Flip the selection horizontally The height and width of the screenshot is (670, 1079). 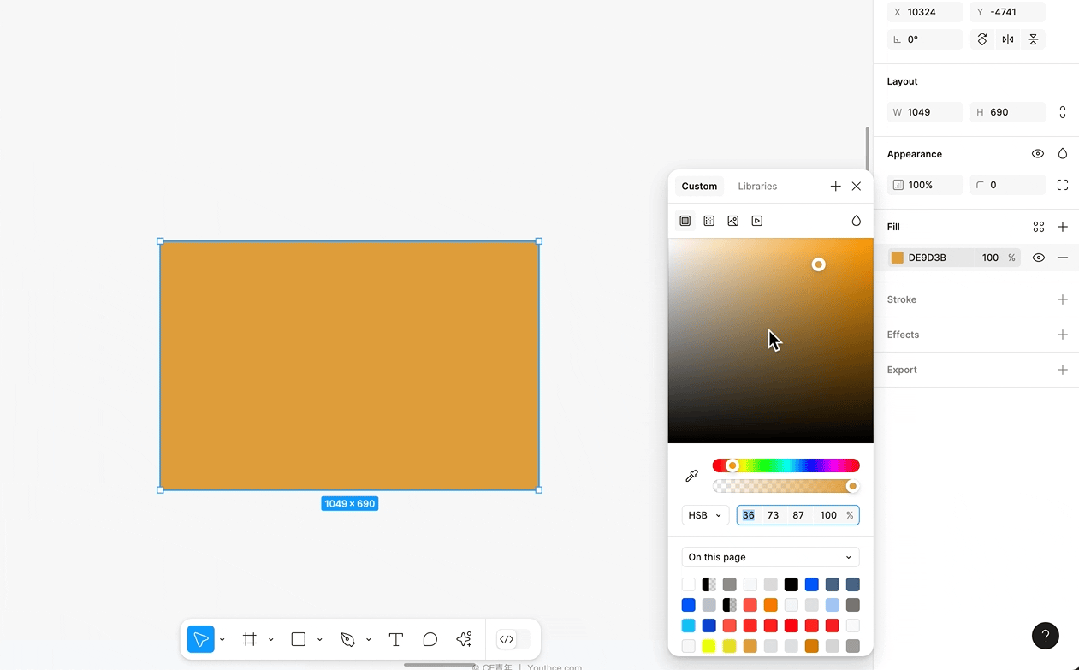pyautogui.click(x=1008, y=39)
